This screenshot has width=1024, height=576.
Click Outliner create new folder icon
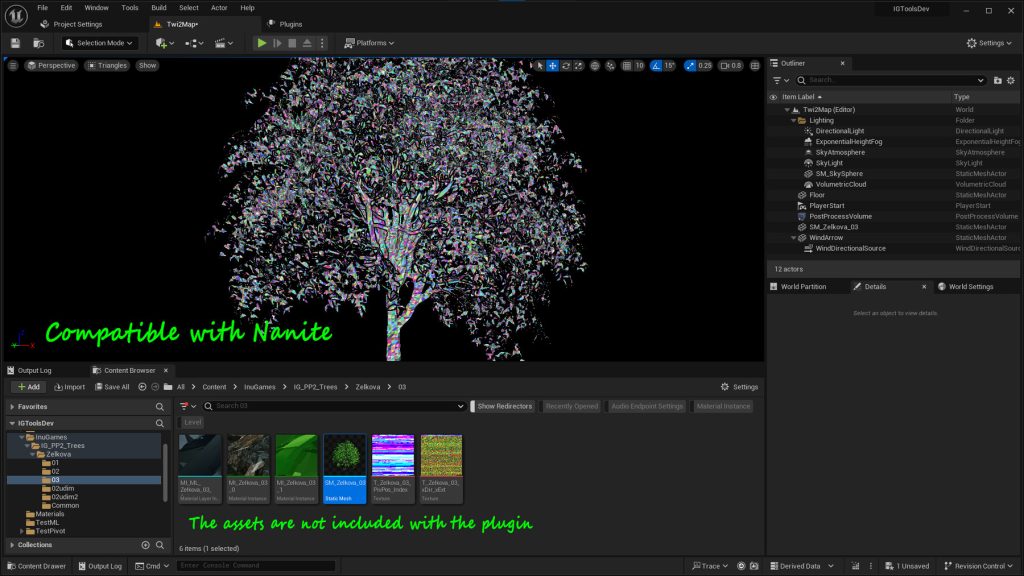(997, 80)
